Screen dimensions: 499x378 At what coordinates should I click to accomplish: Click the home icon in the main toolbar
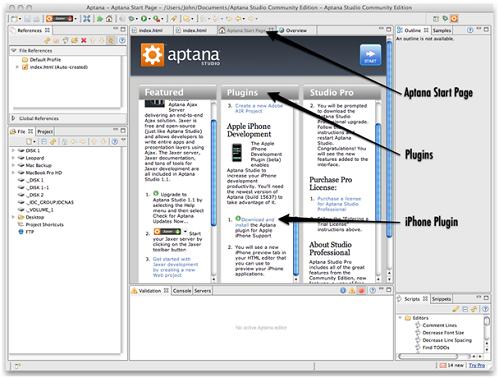tap(109, 19)
